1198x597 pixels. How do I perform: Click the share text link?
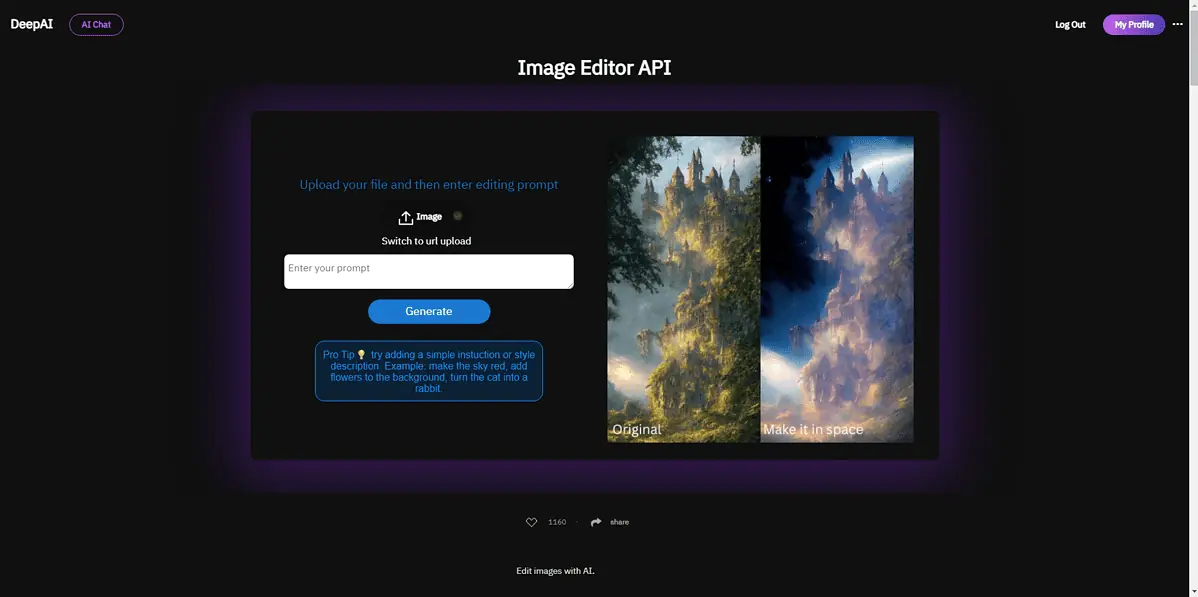pos(619,522)
